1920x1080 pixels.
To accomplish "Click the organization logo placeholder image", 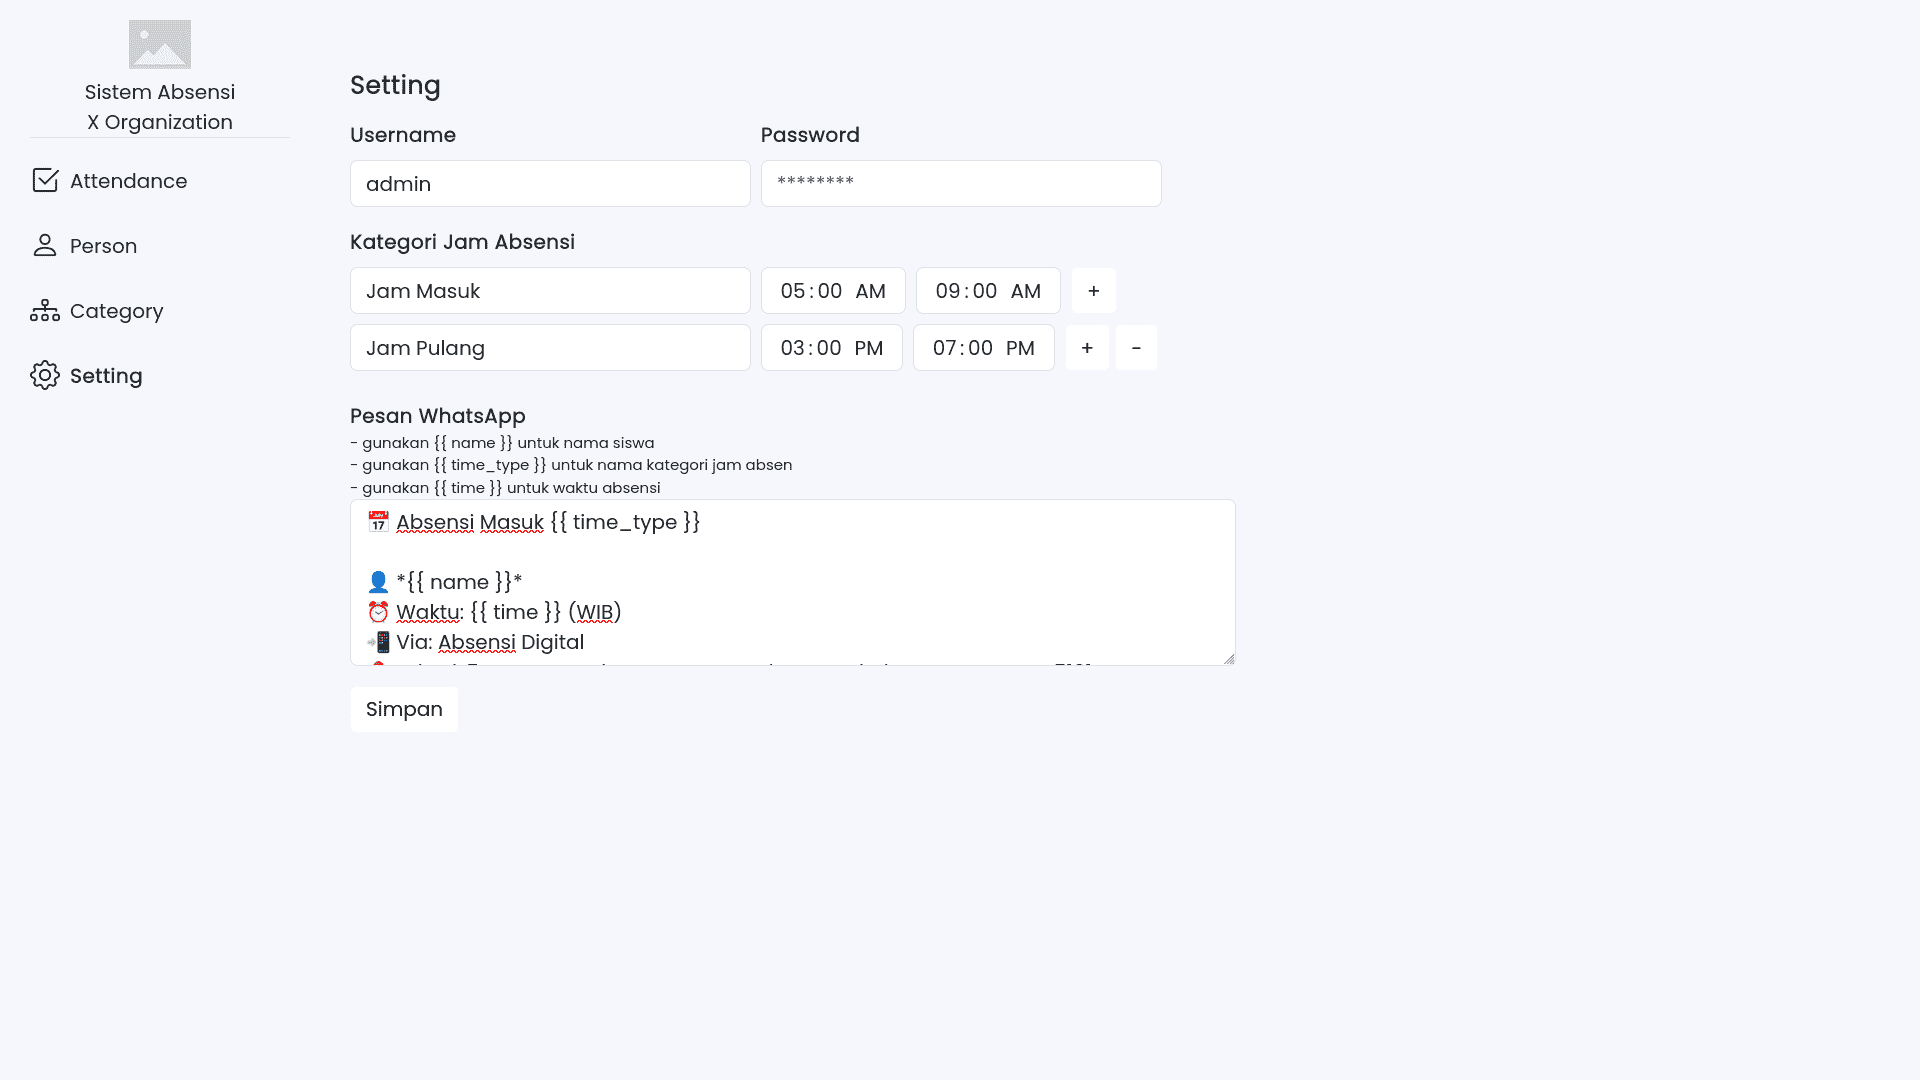I will 159,44.
